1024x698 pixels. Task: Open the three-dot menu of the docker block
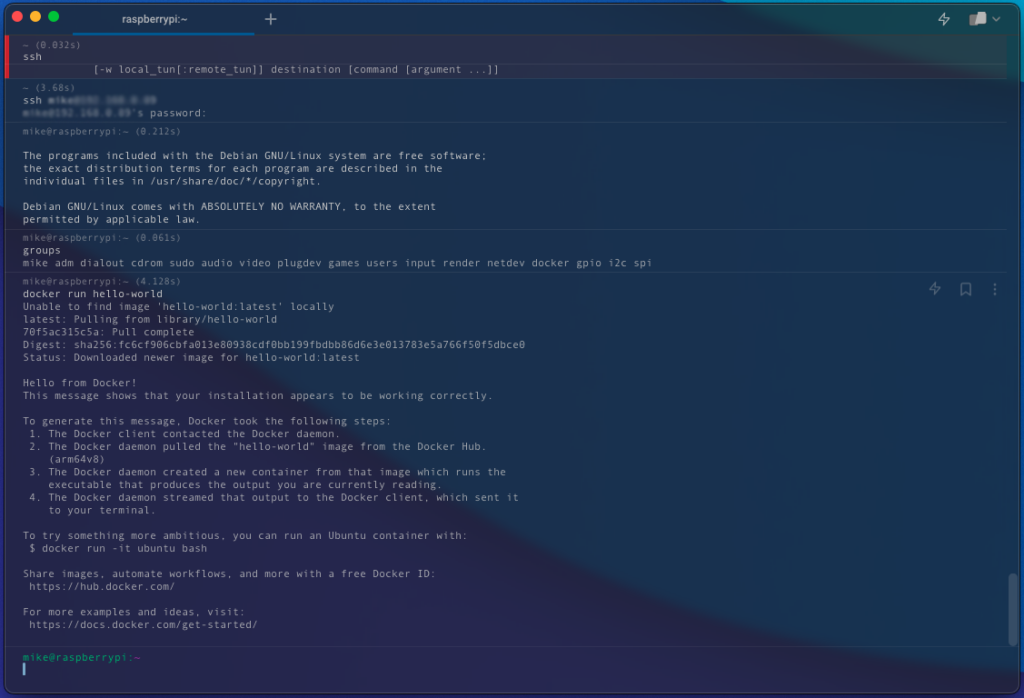pyautogui.click(x=995, y=289)
